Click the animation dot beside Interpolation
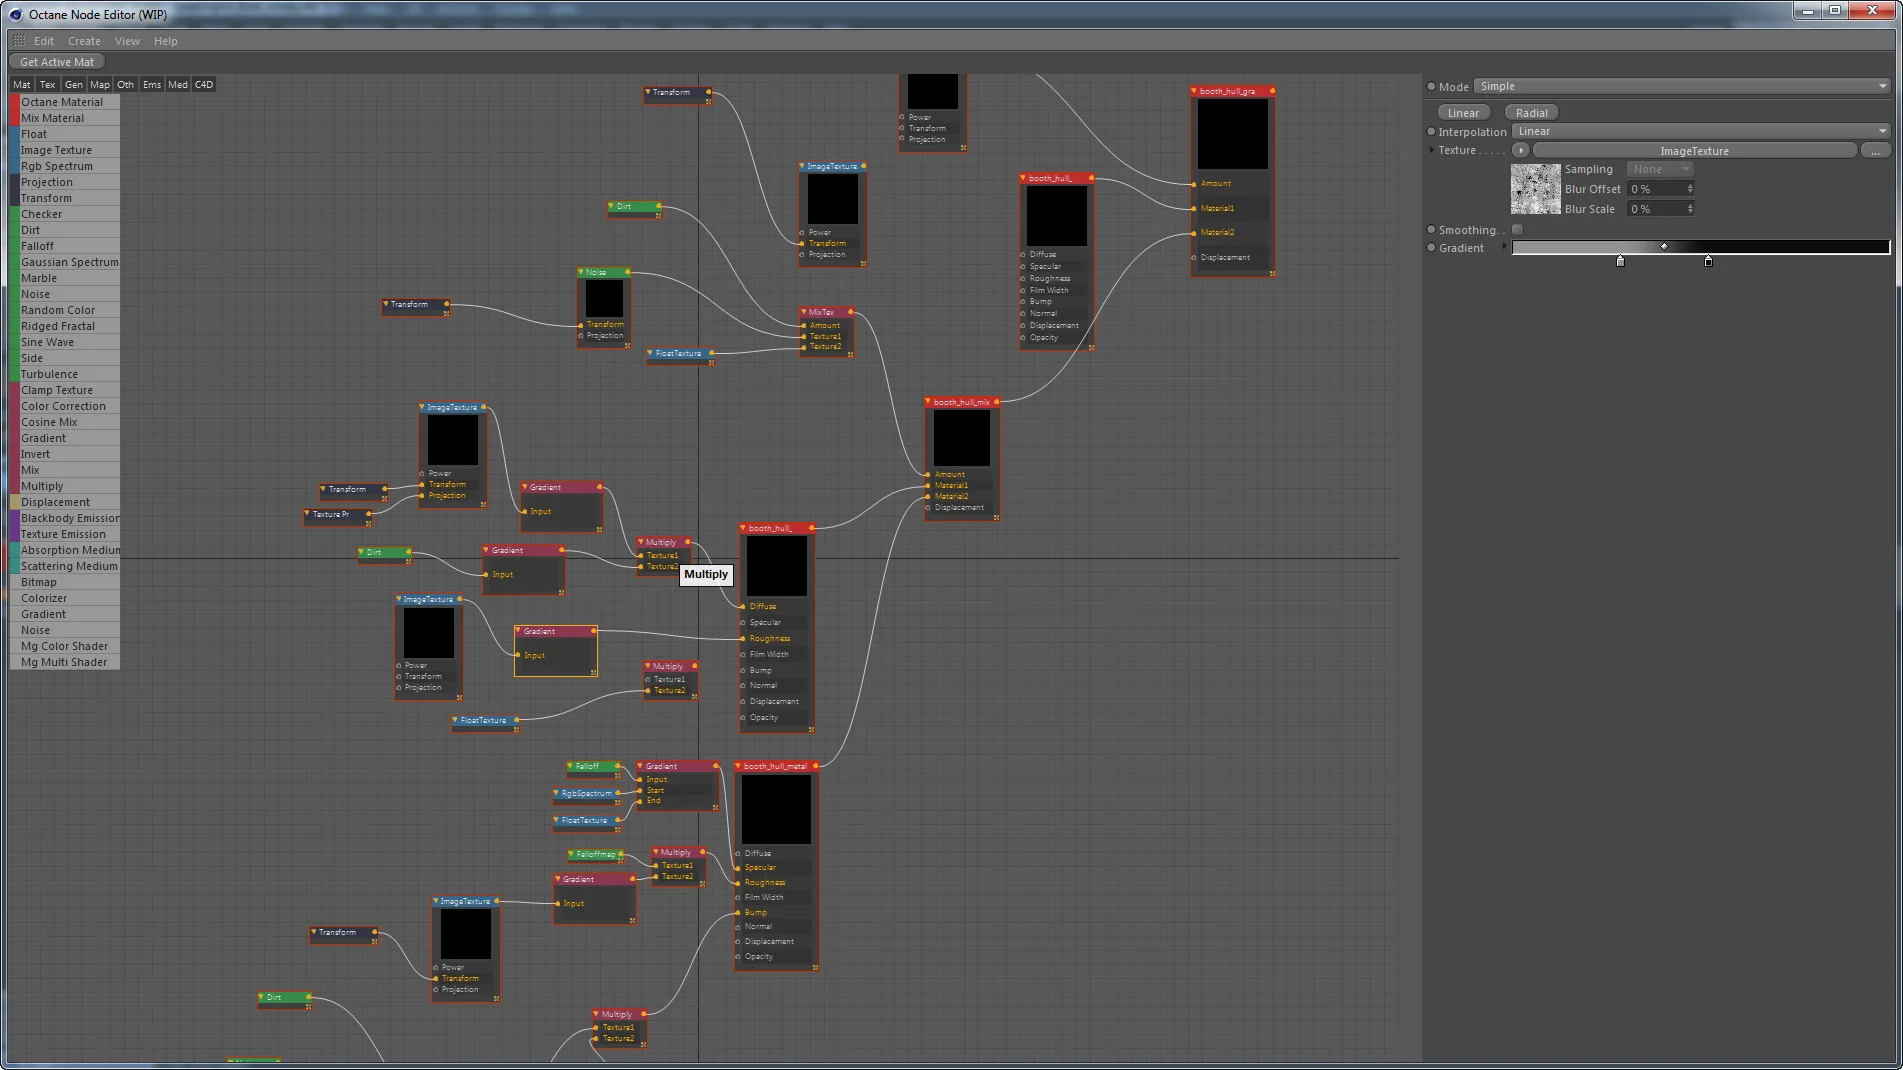Image resolution: width=1903 pixels, height=1070 pixels. 1431,132
